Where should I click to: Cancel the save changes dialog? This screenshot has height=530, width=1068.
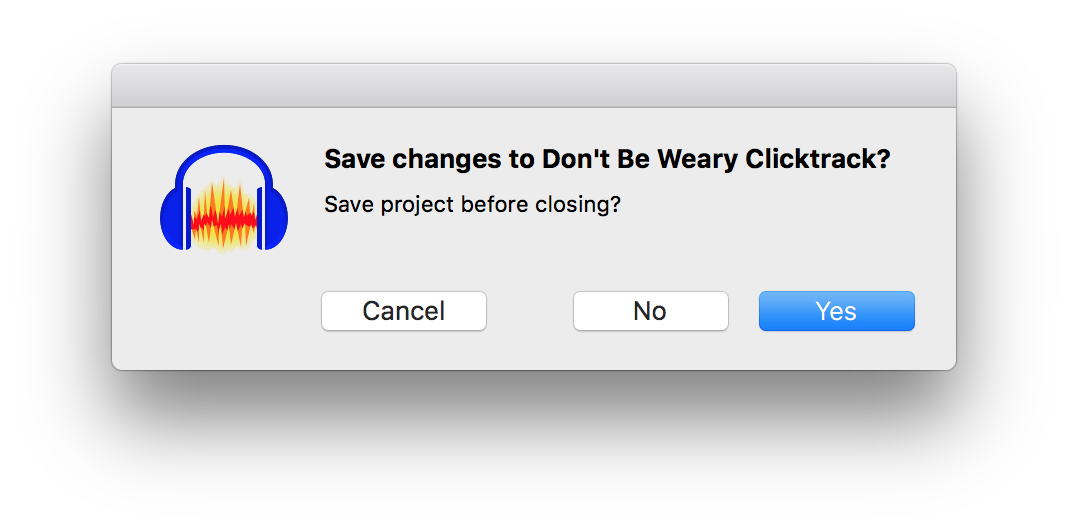point(404,311)
